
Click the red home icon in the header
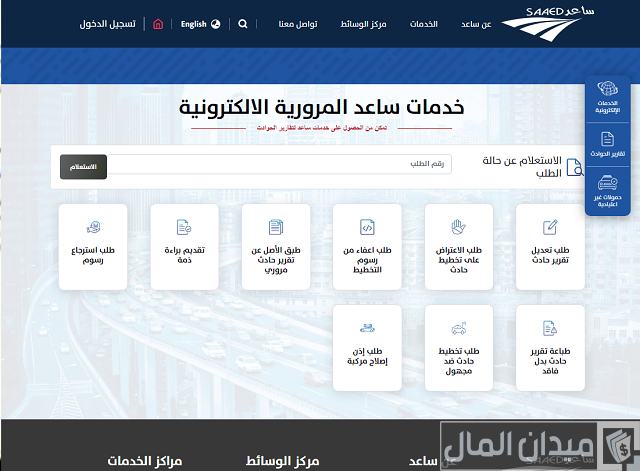pos(157,23)
